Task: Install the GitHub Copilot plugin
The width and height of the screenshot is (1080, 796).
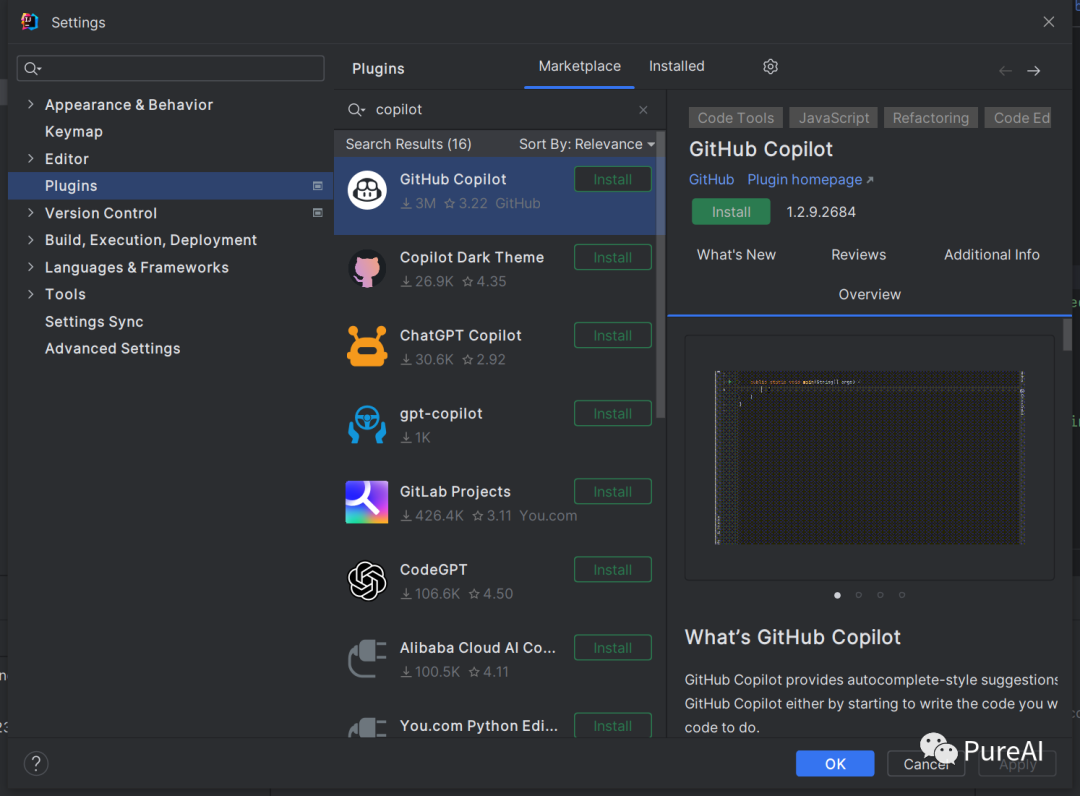Action: pyautogui.click(x=731, y=211)
